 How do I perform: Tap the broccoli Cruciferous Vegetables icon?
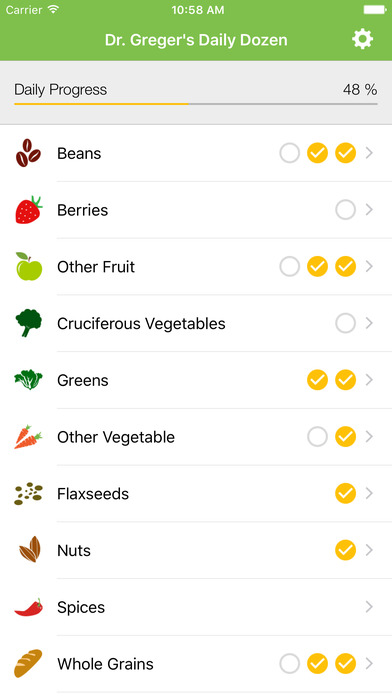(x=29, y=323)
